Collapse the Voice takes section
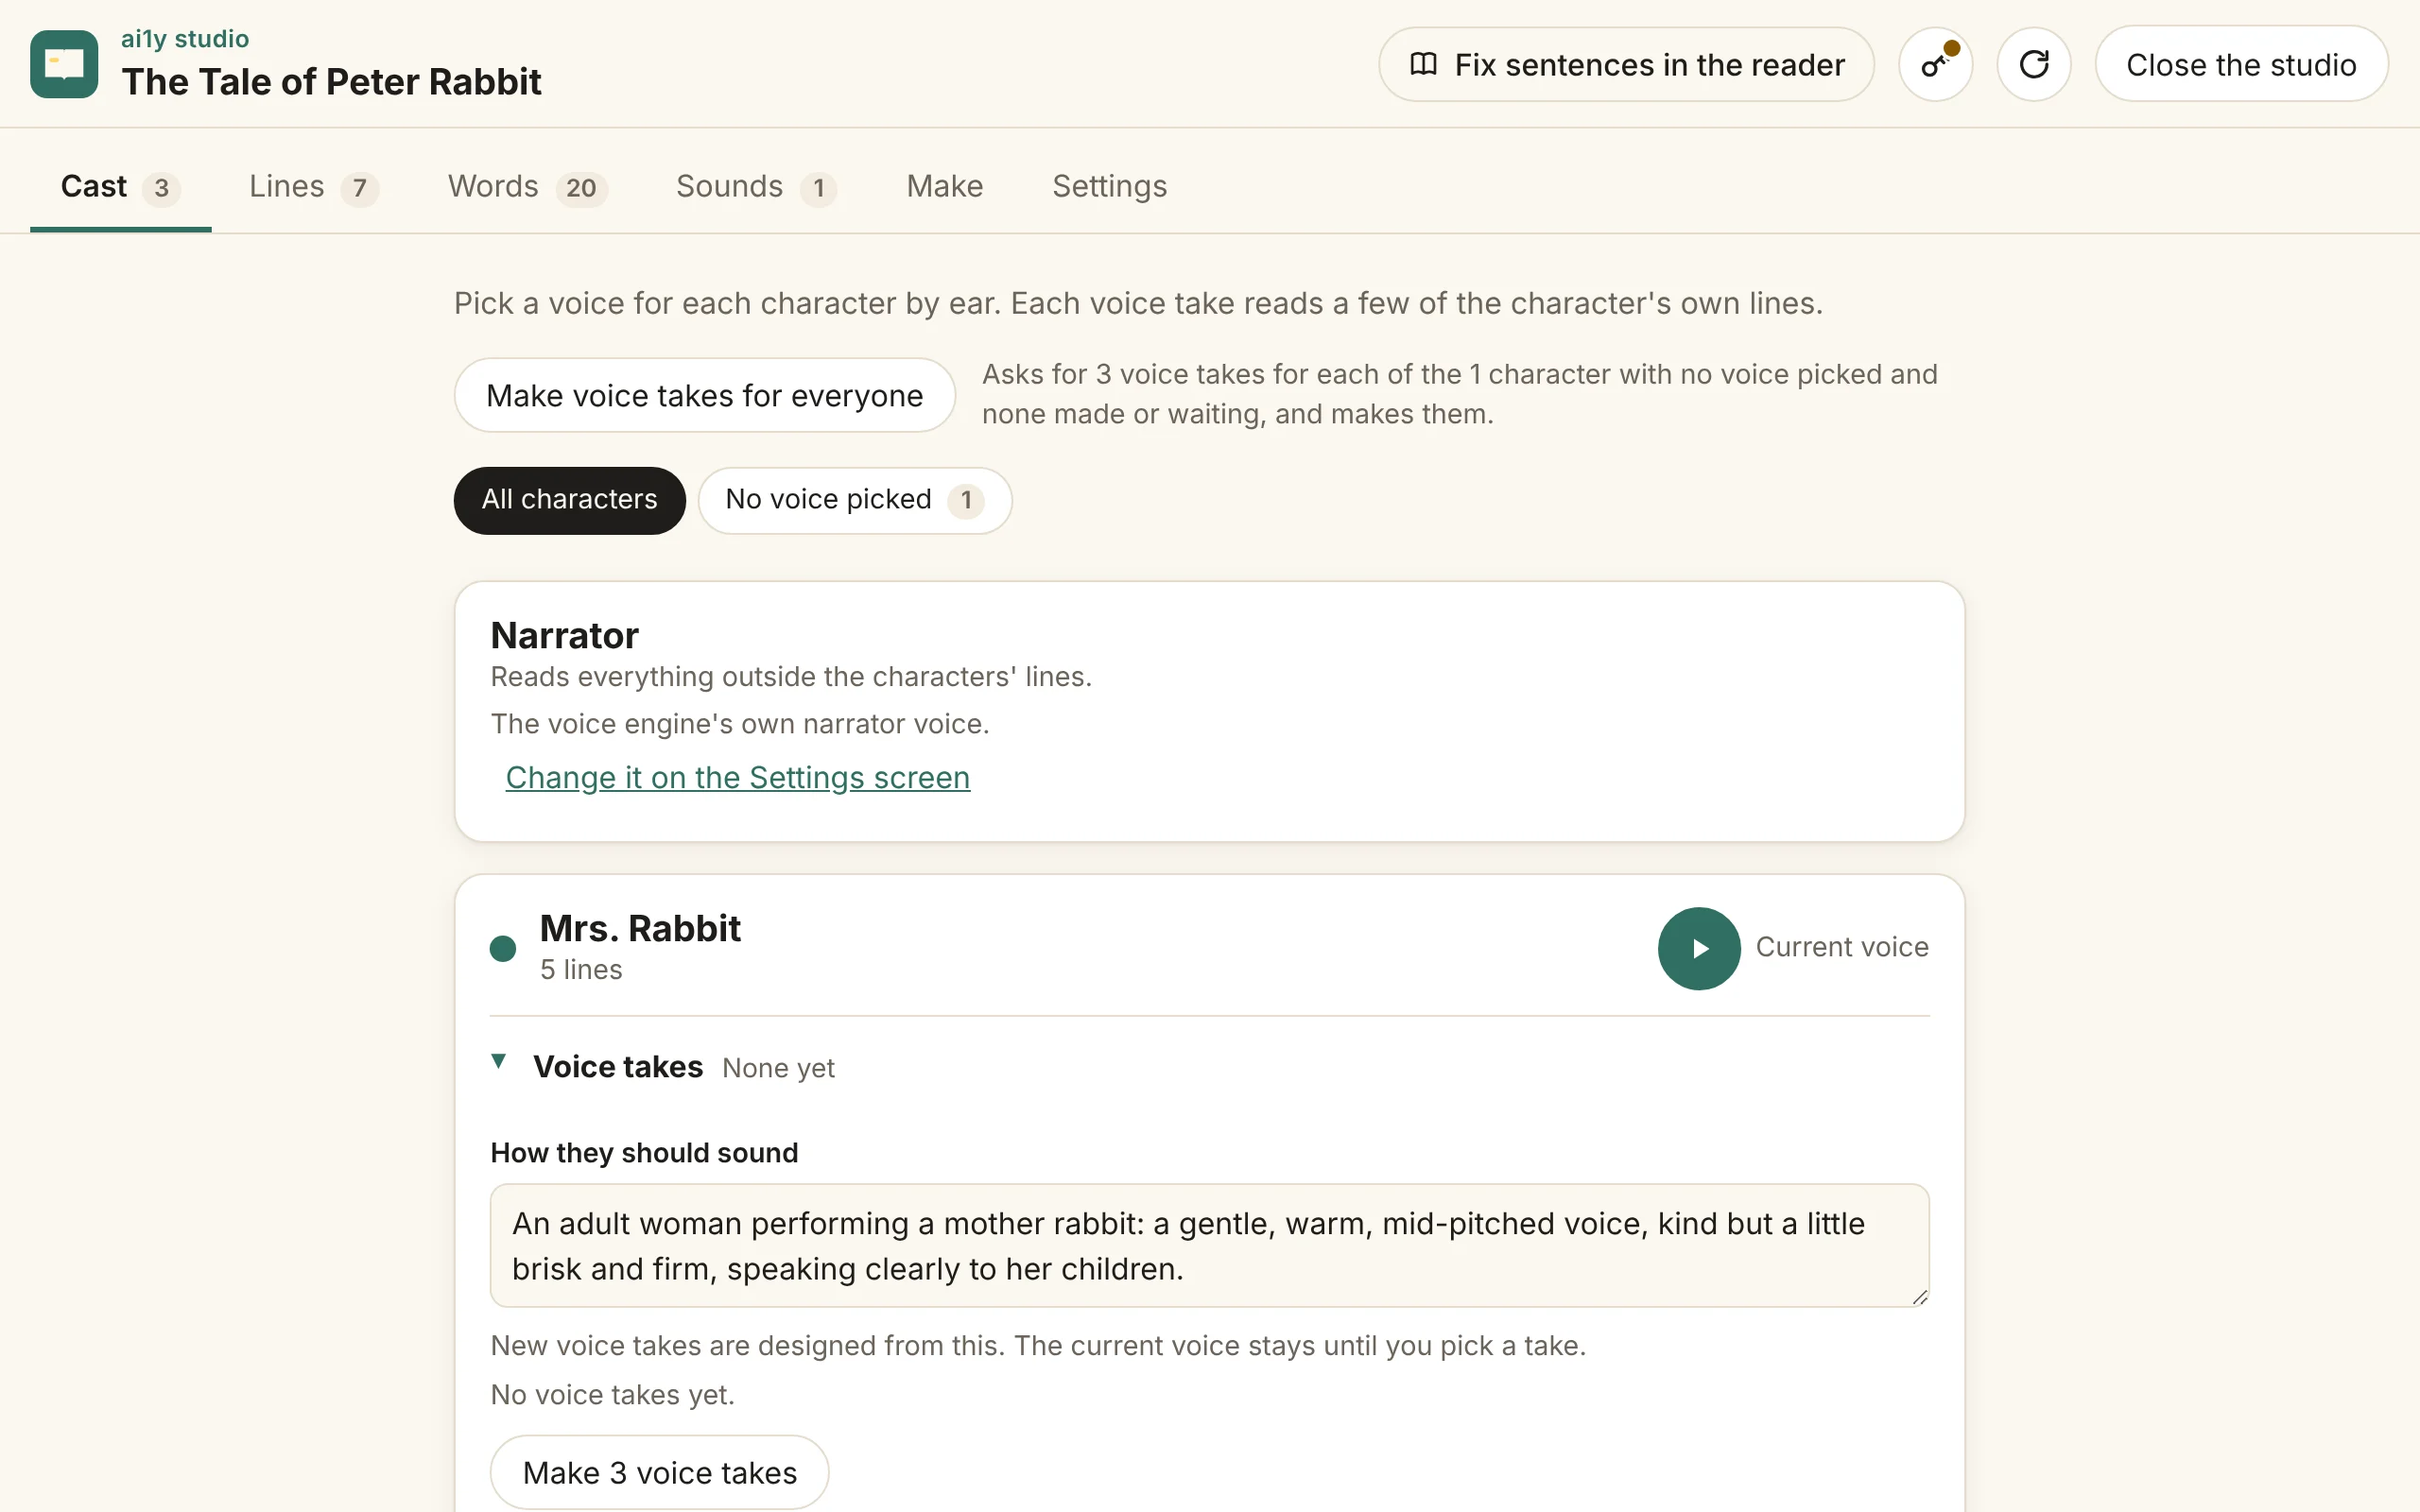Viewport: 2420px width, 1512px height. tap(498, 1061)
